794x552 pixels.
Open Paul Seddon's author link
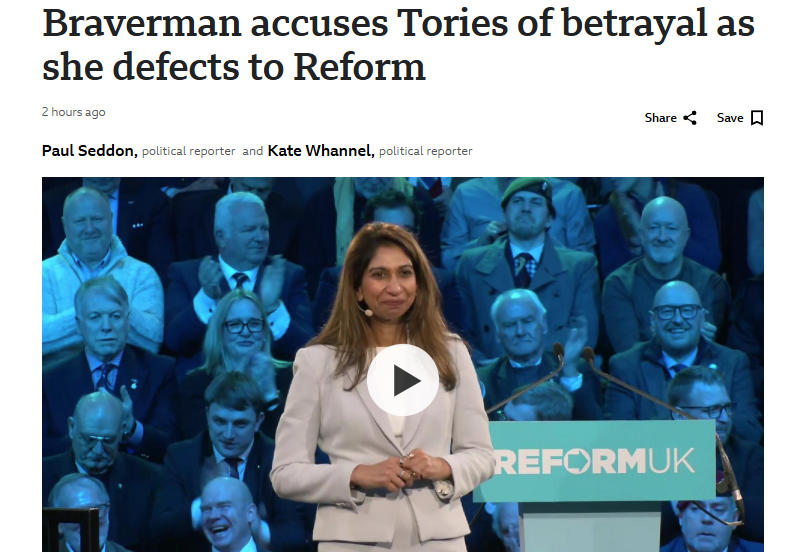(90, 151)
